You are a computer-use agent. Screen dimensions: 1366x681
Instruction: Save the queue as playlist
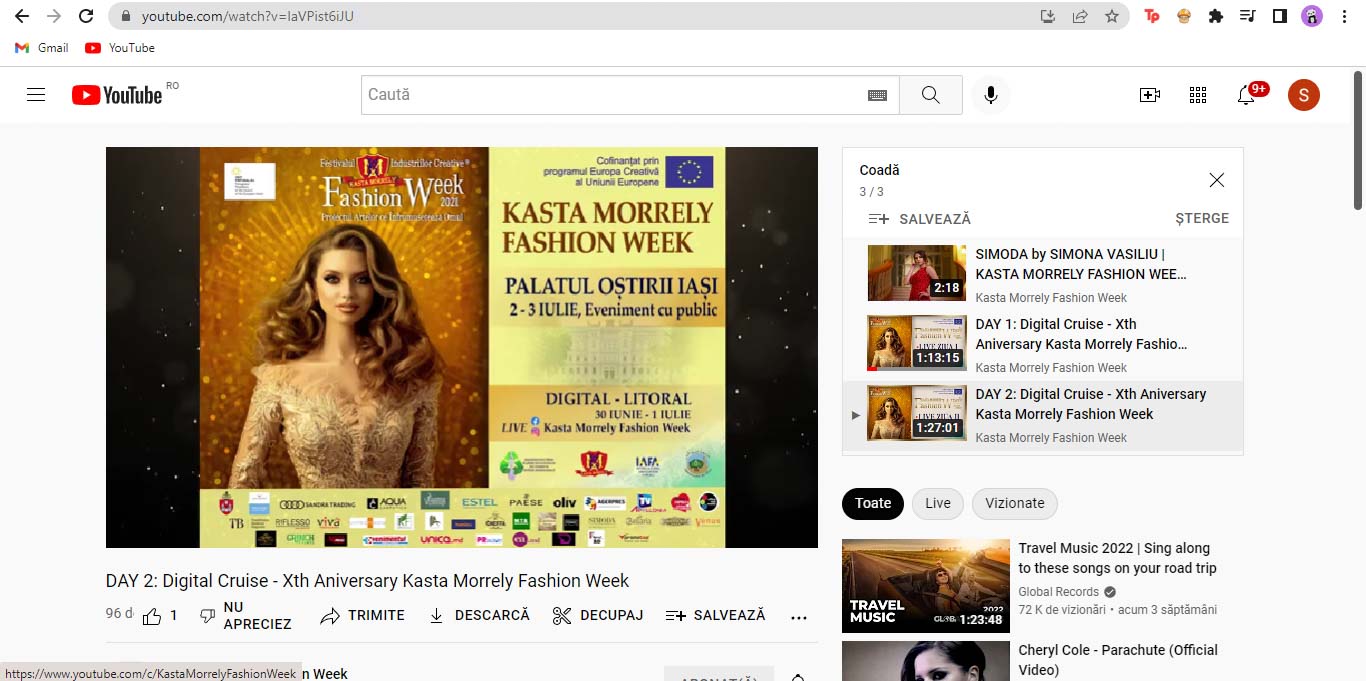pyautogui.click(x=919, y=219)
